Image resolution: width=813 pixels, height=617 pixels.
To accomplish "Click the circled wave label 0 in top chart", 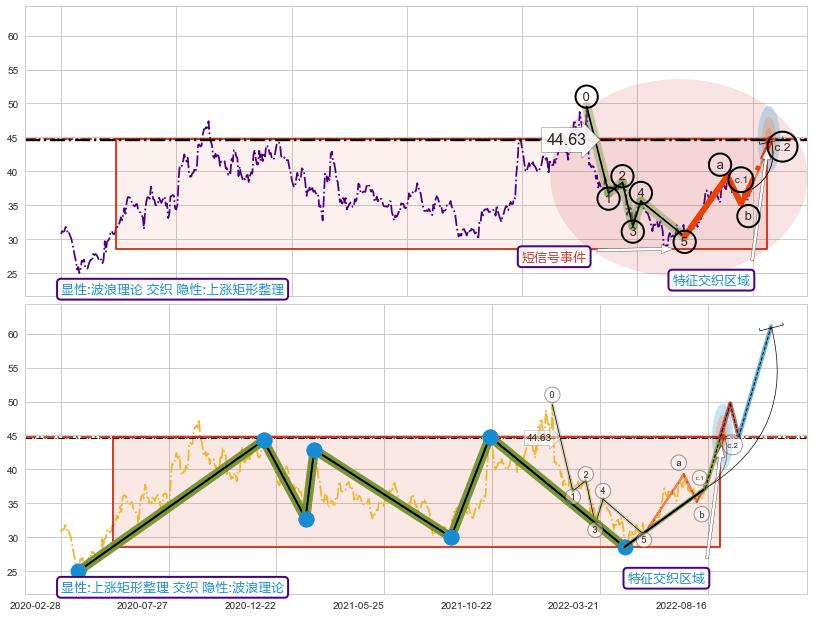I will click(586, 96).
